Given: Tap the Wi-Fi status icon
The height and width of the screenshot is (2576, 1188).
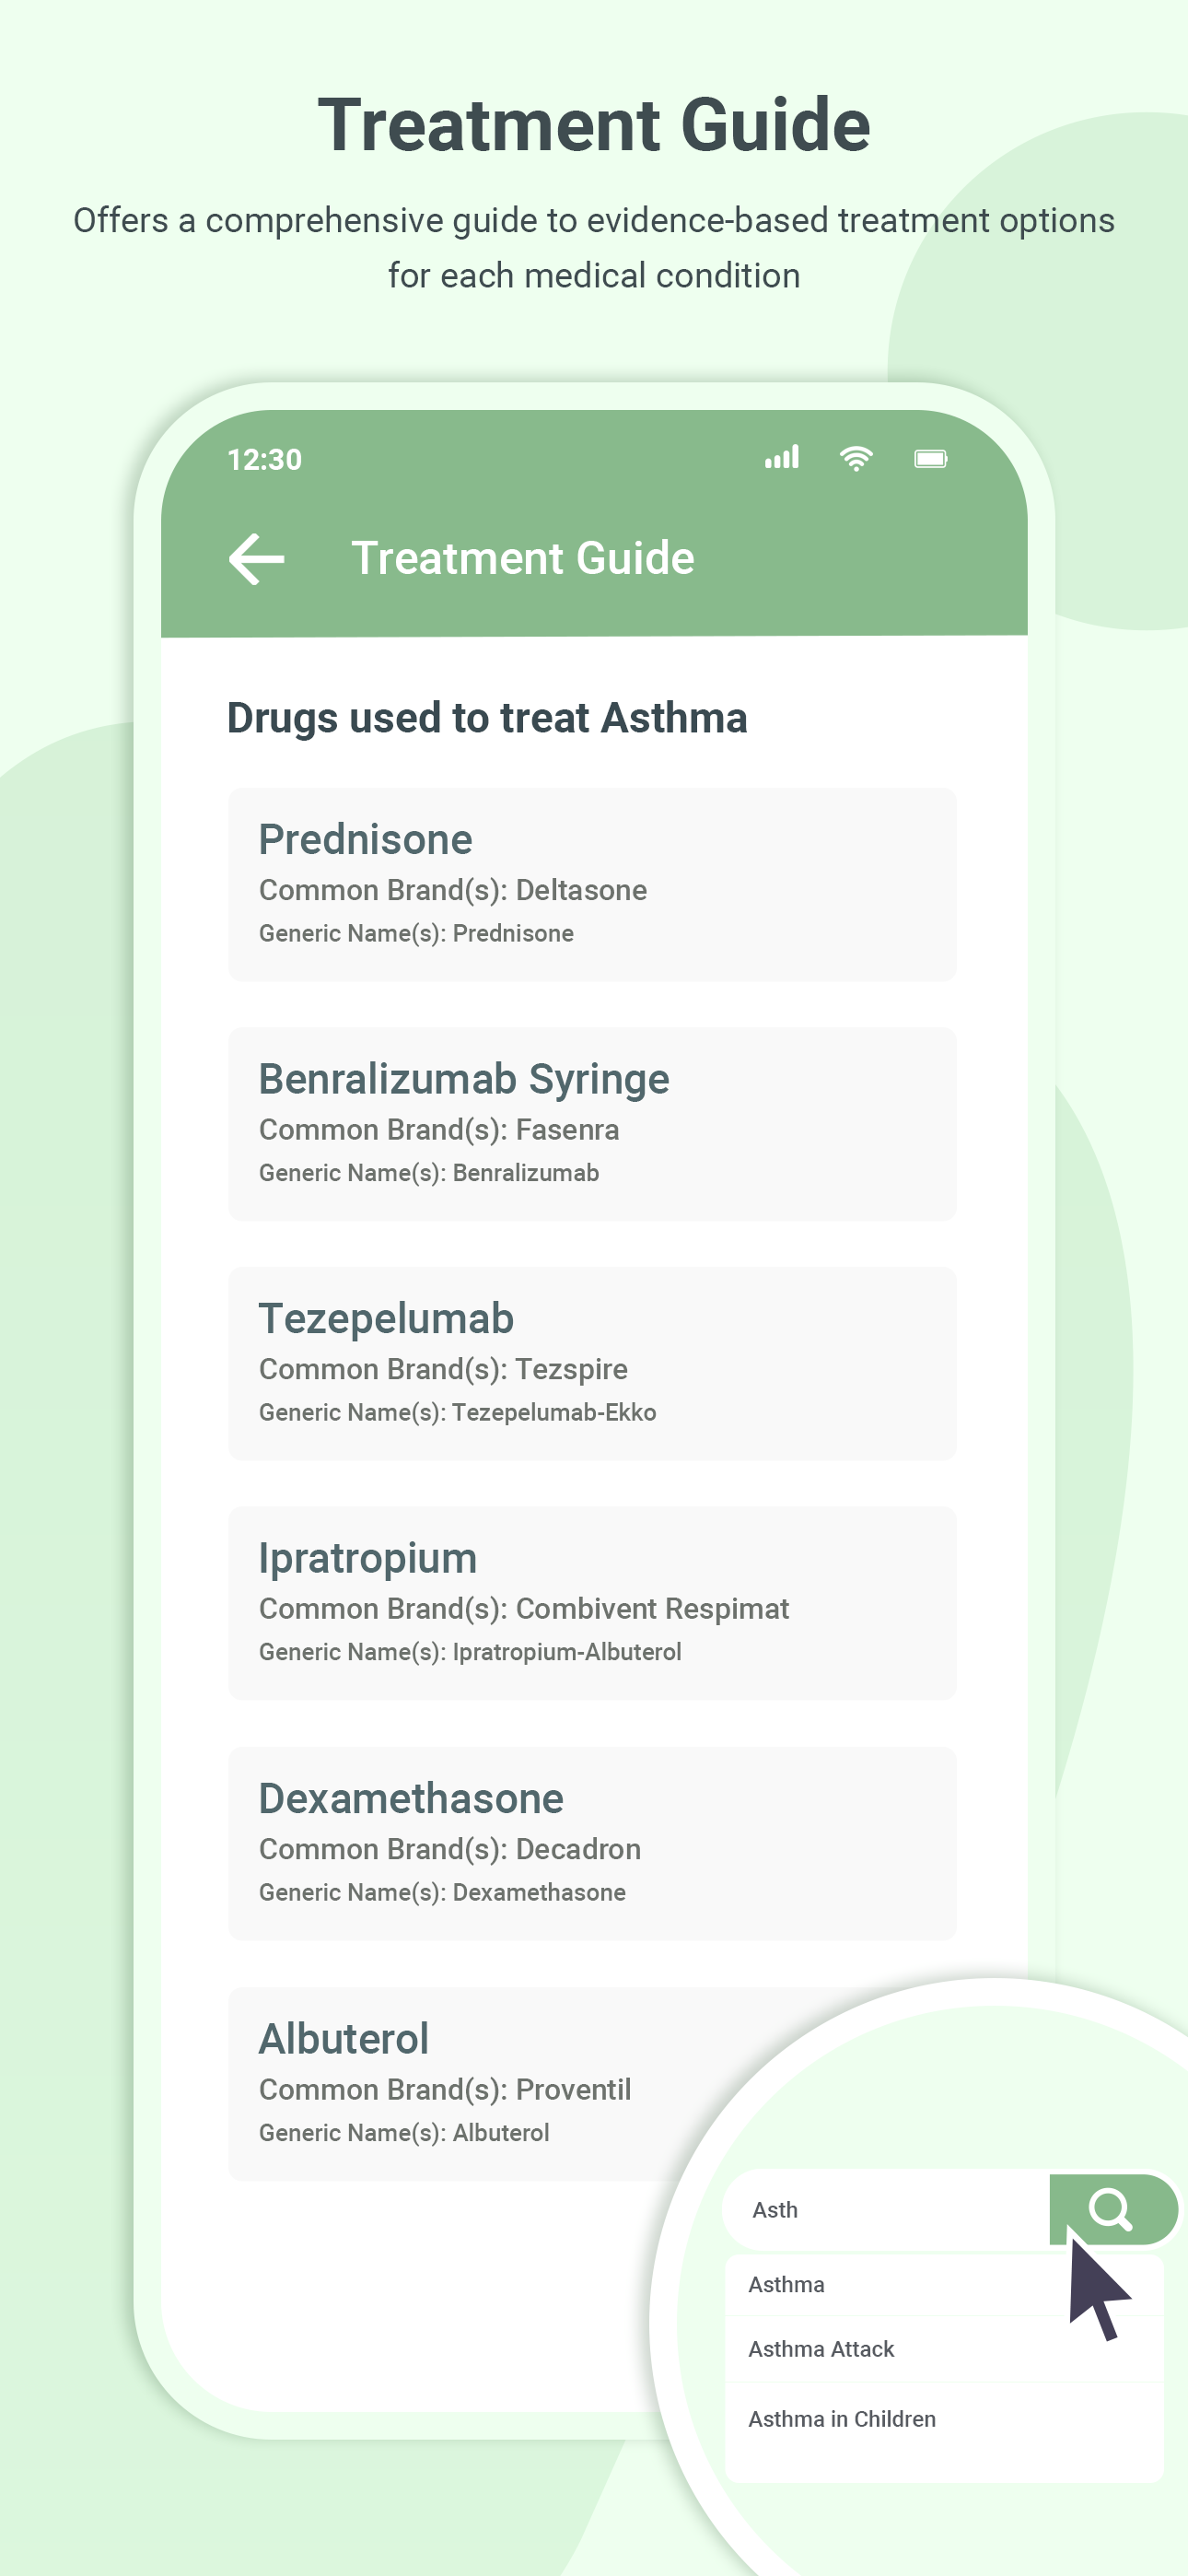Looking at the screenshot, I should [x=856, y=458].
